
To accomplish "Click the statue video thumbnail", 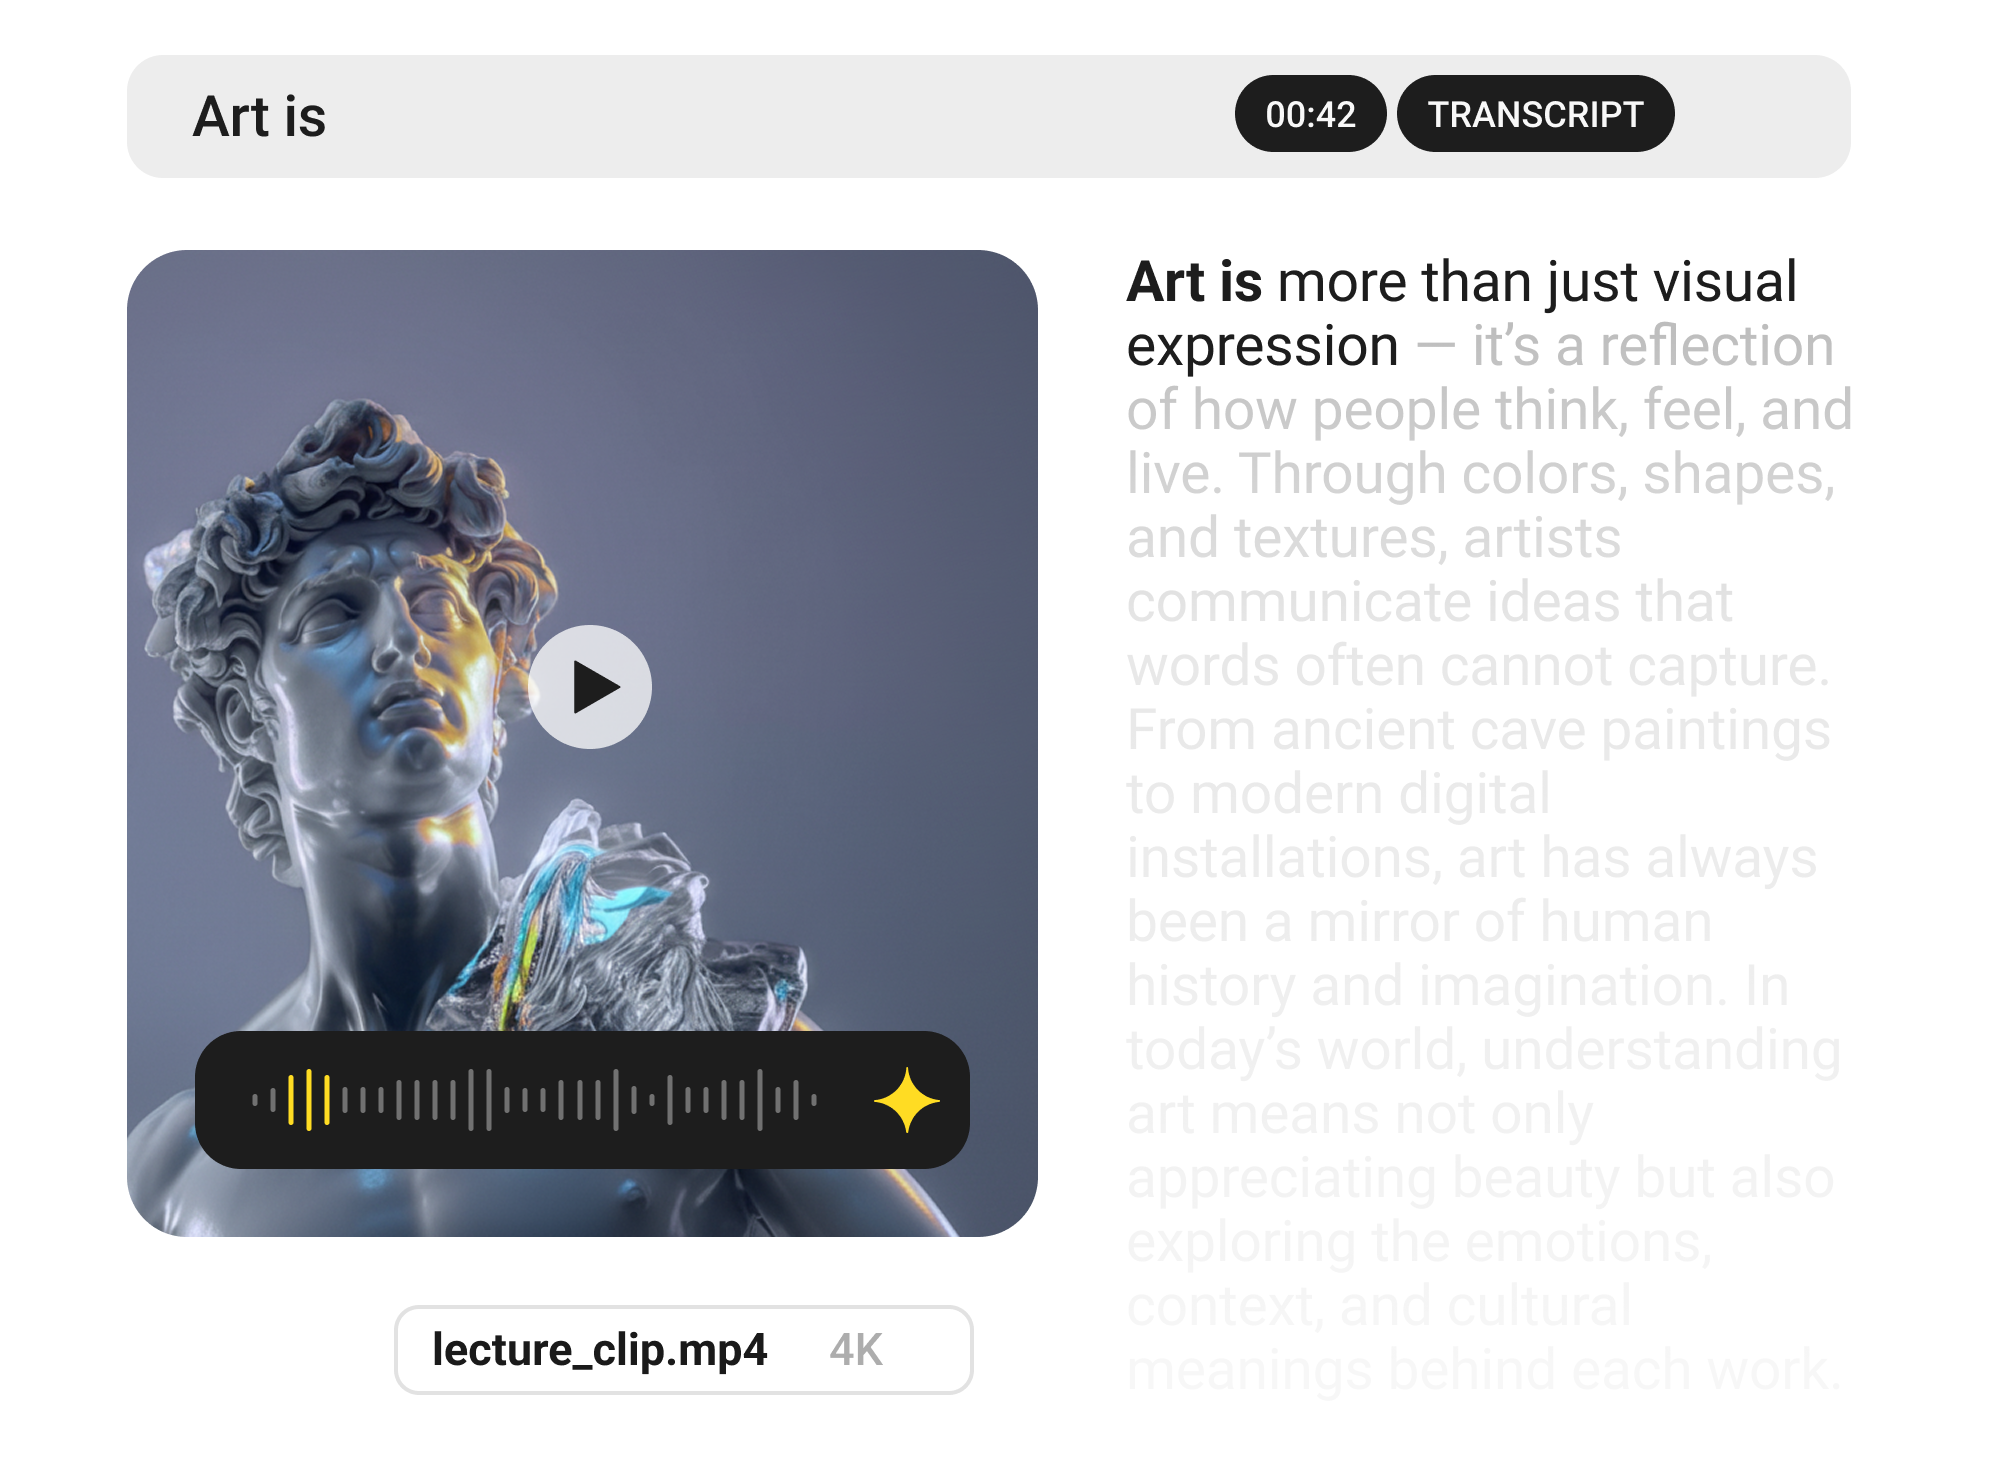I will pos(582,743).
